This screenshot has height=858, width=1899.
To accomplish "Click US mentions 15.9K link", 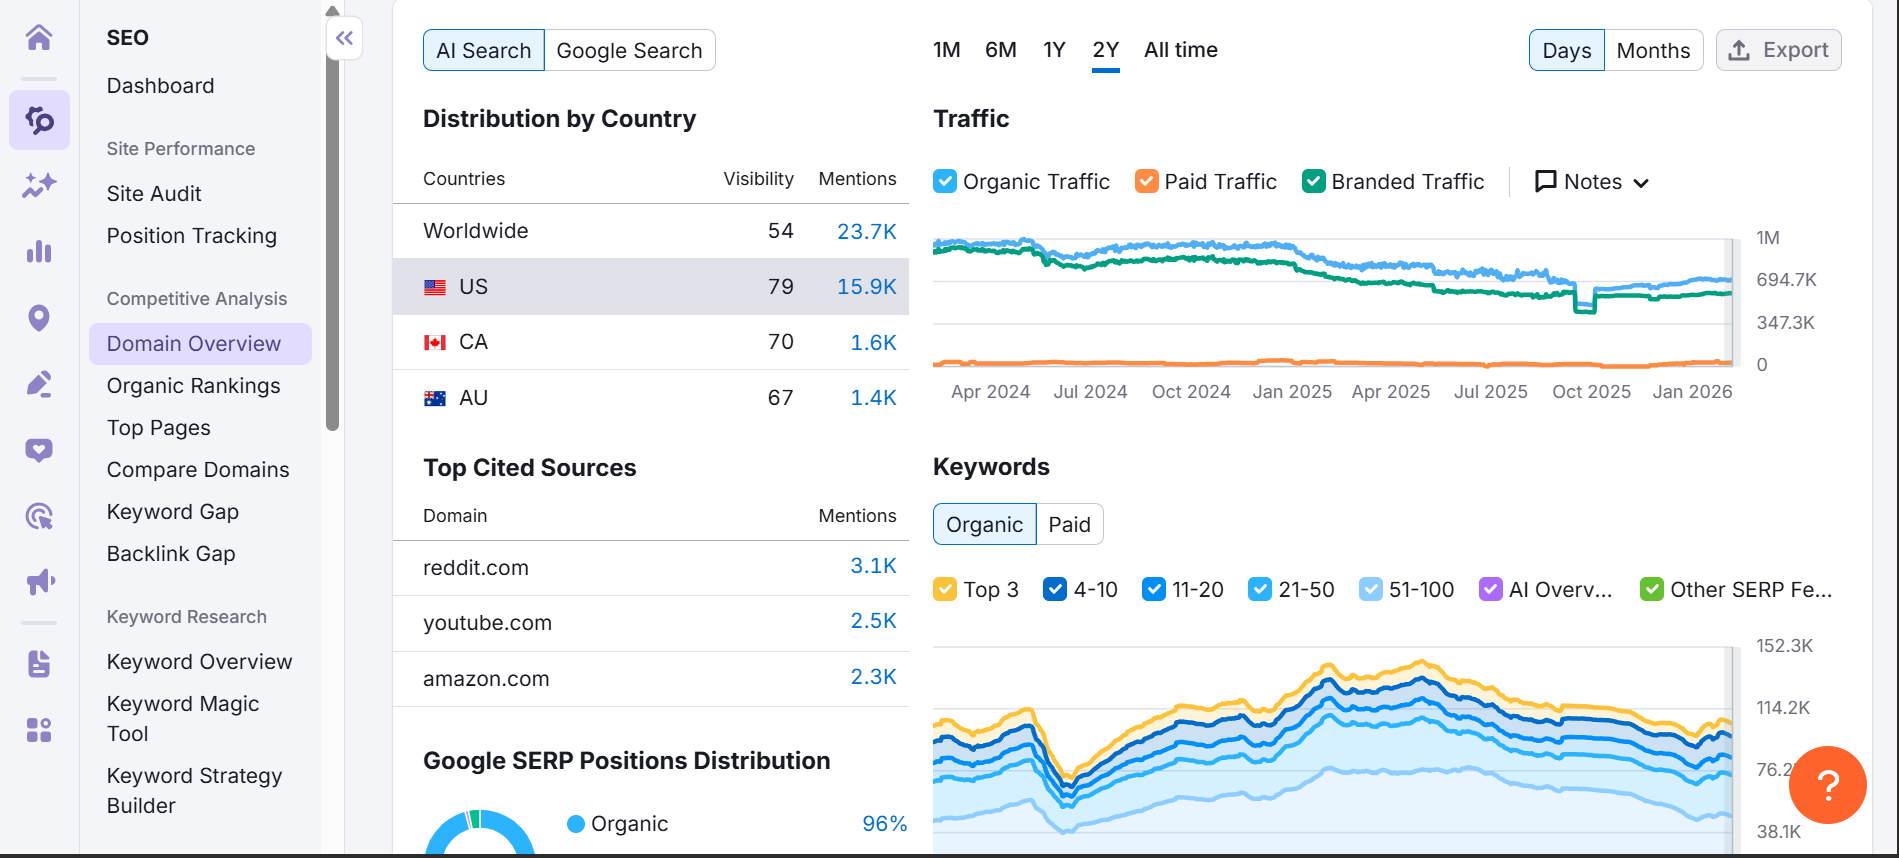I will (867, 287).
